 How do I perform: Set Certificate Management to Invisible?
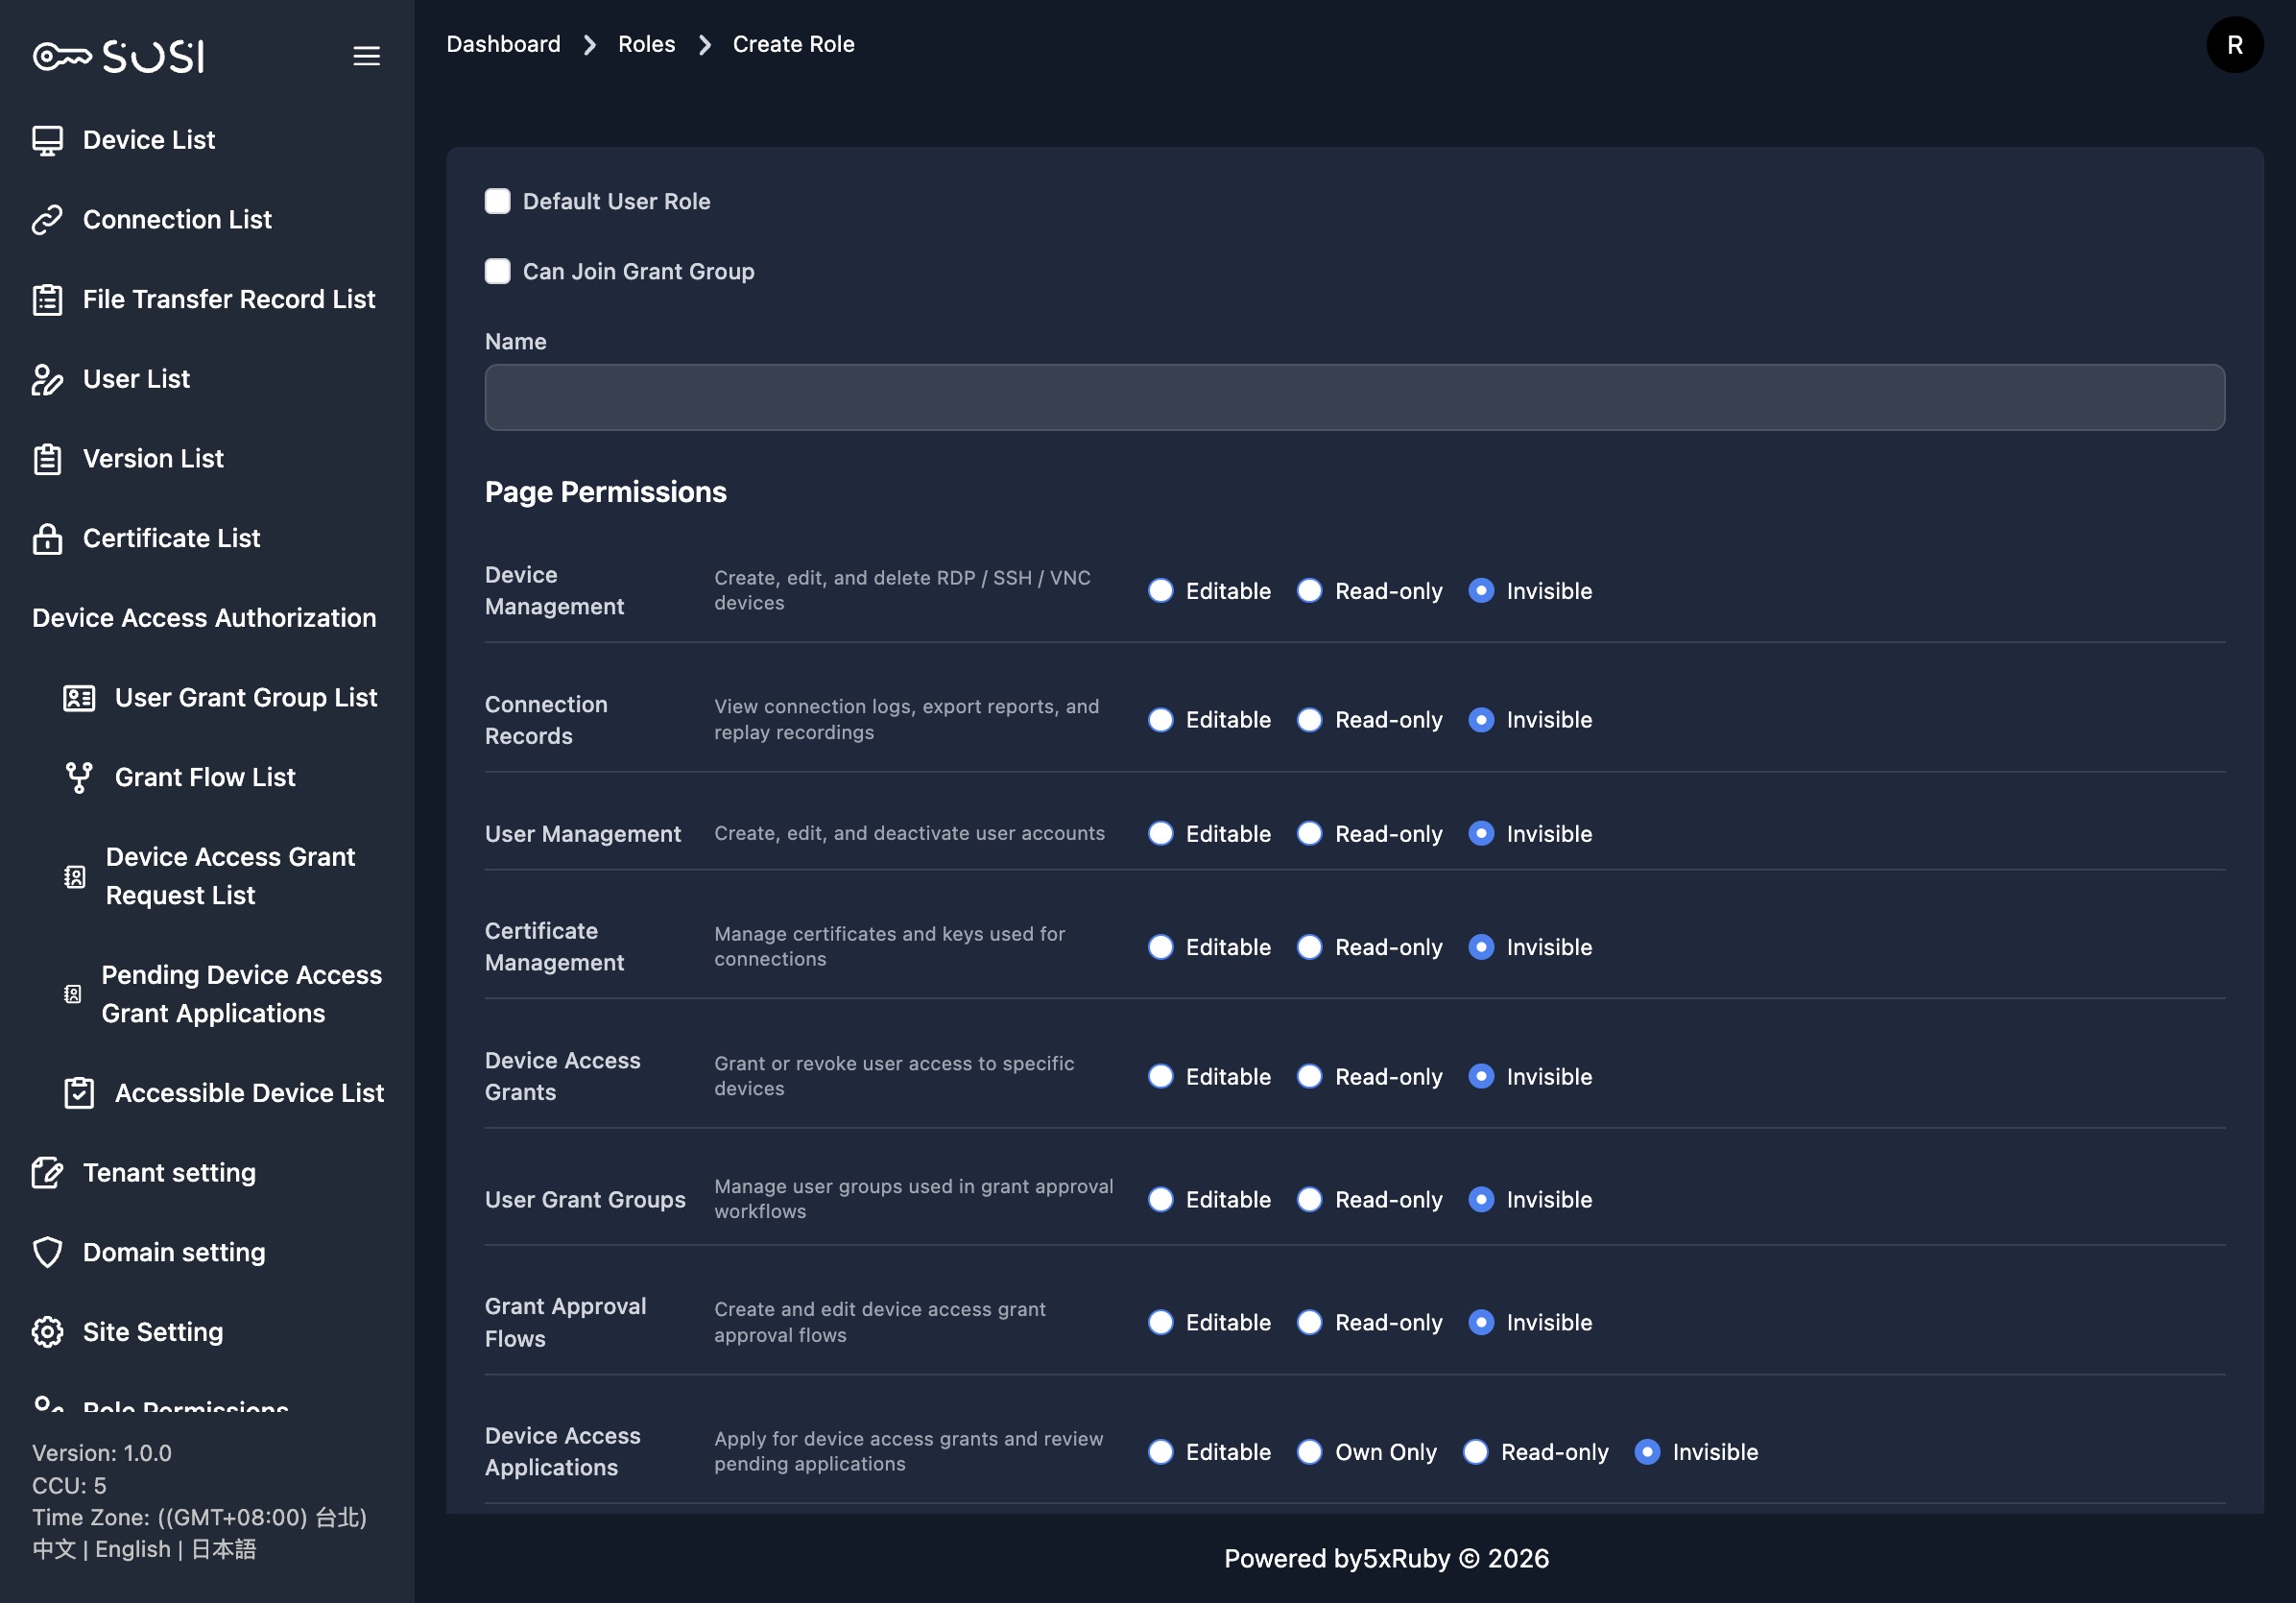[x=1481, y=947]
